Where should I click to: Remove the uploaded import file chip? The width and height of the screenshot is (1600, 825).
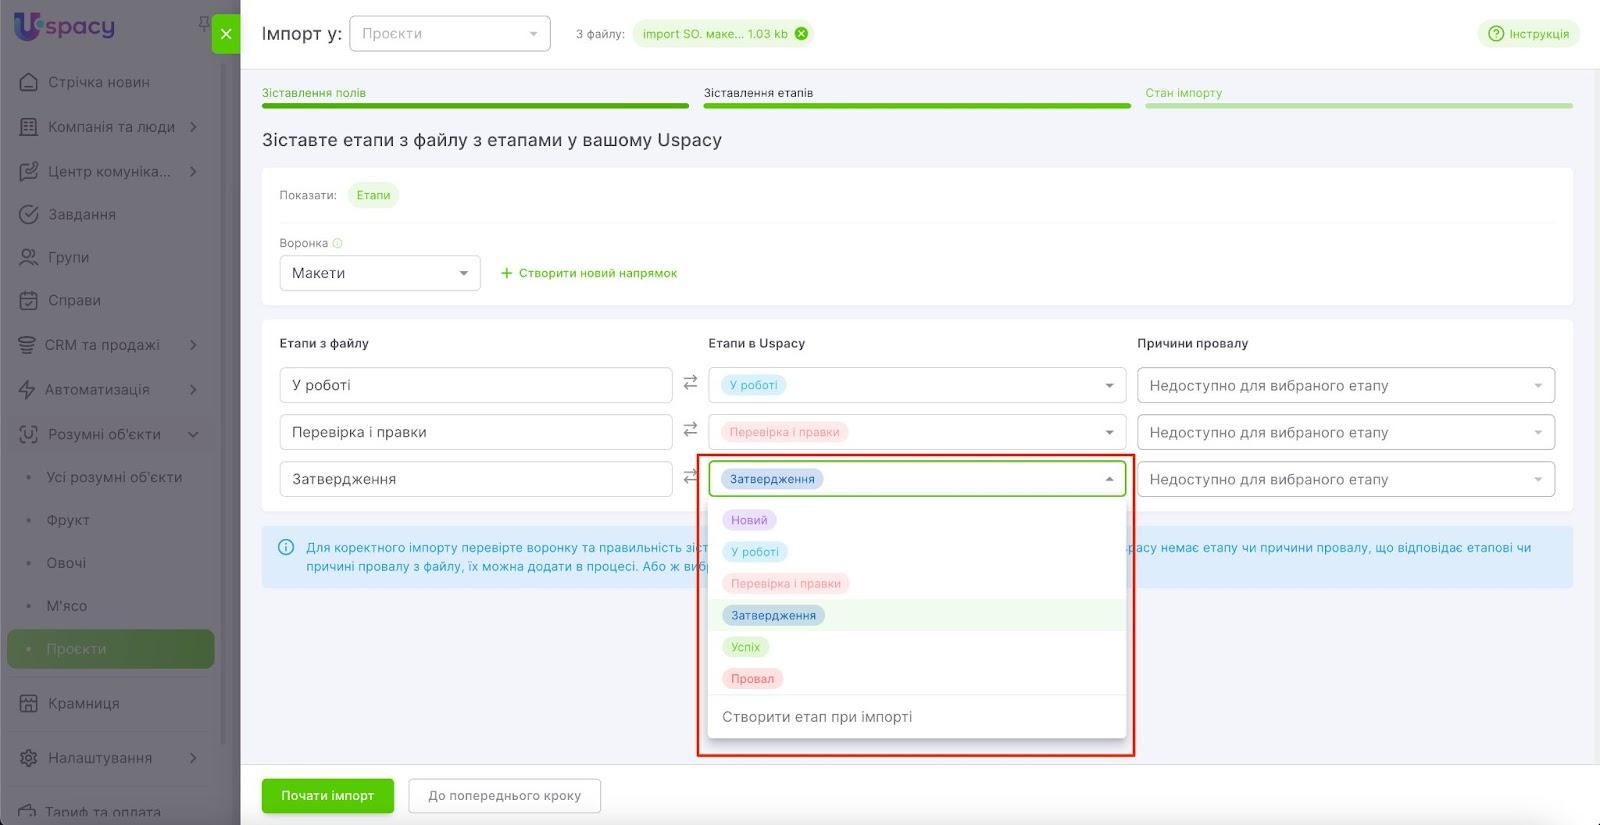(x=801, y=34)
